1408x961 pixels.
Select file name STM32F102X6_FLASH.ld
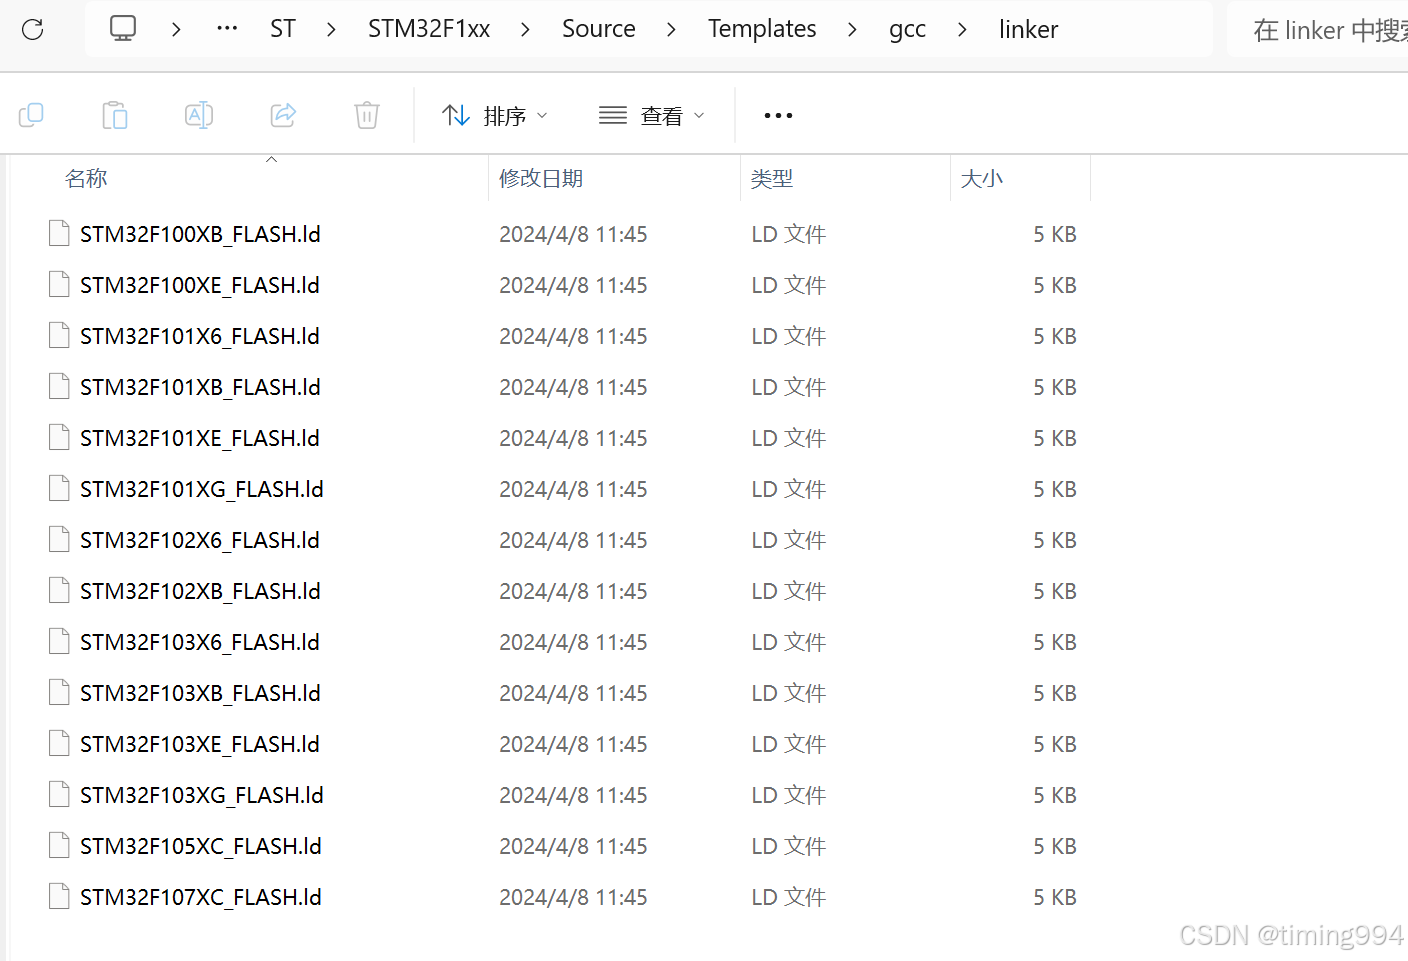[200, 540]
